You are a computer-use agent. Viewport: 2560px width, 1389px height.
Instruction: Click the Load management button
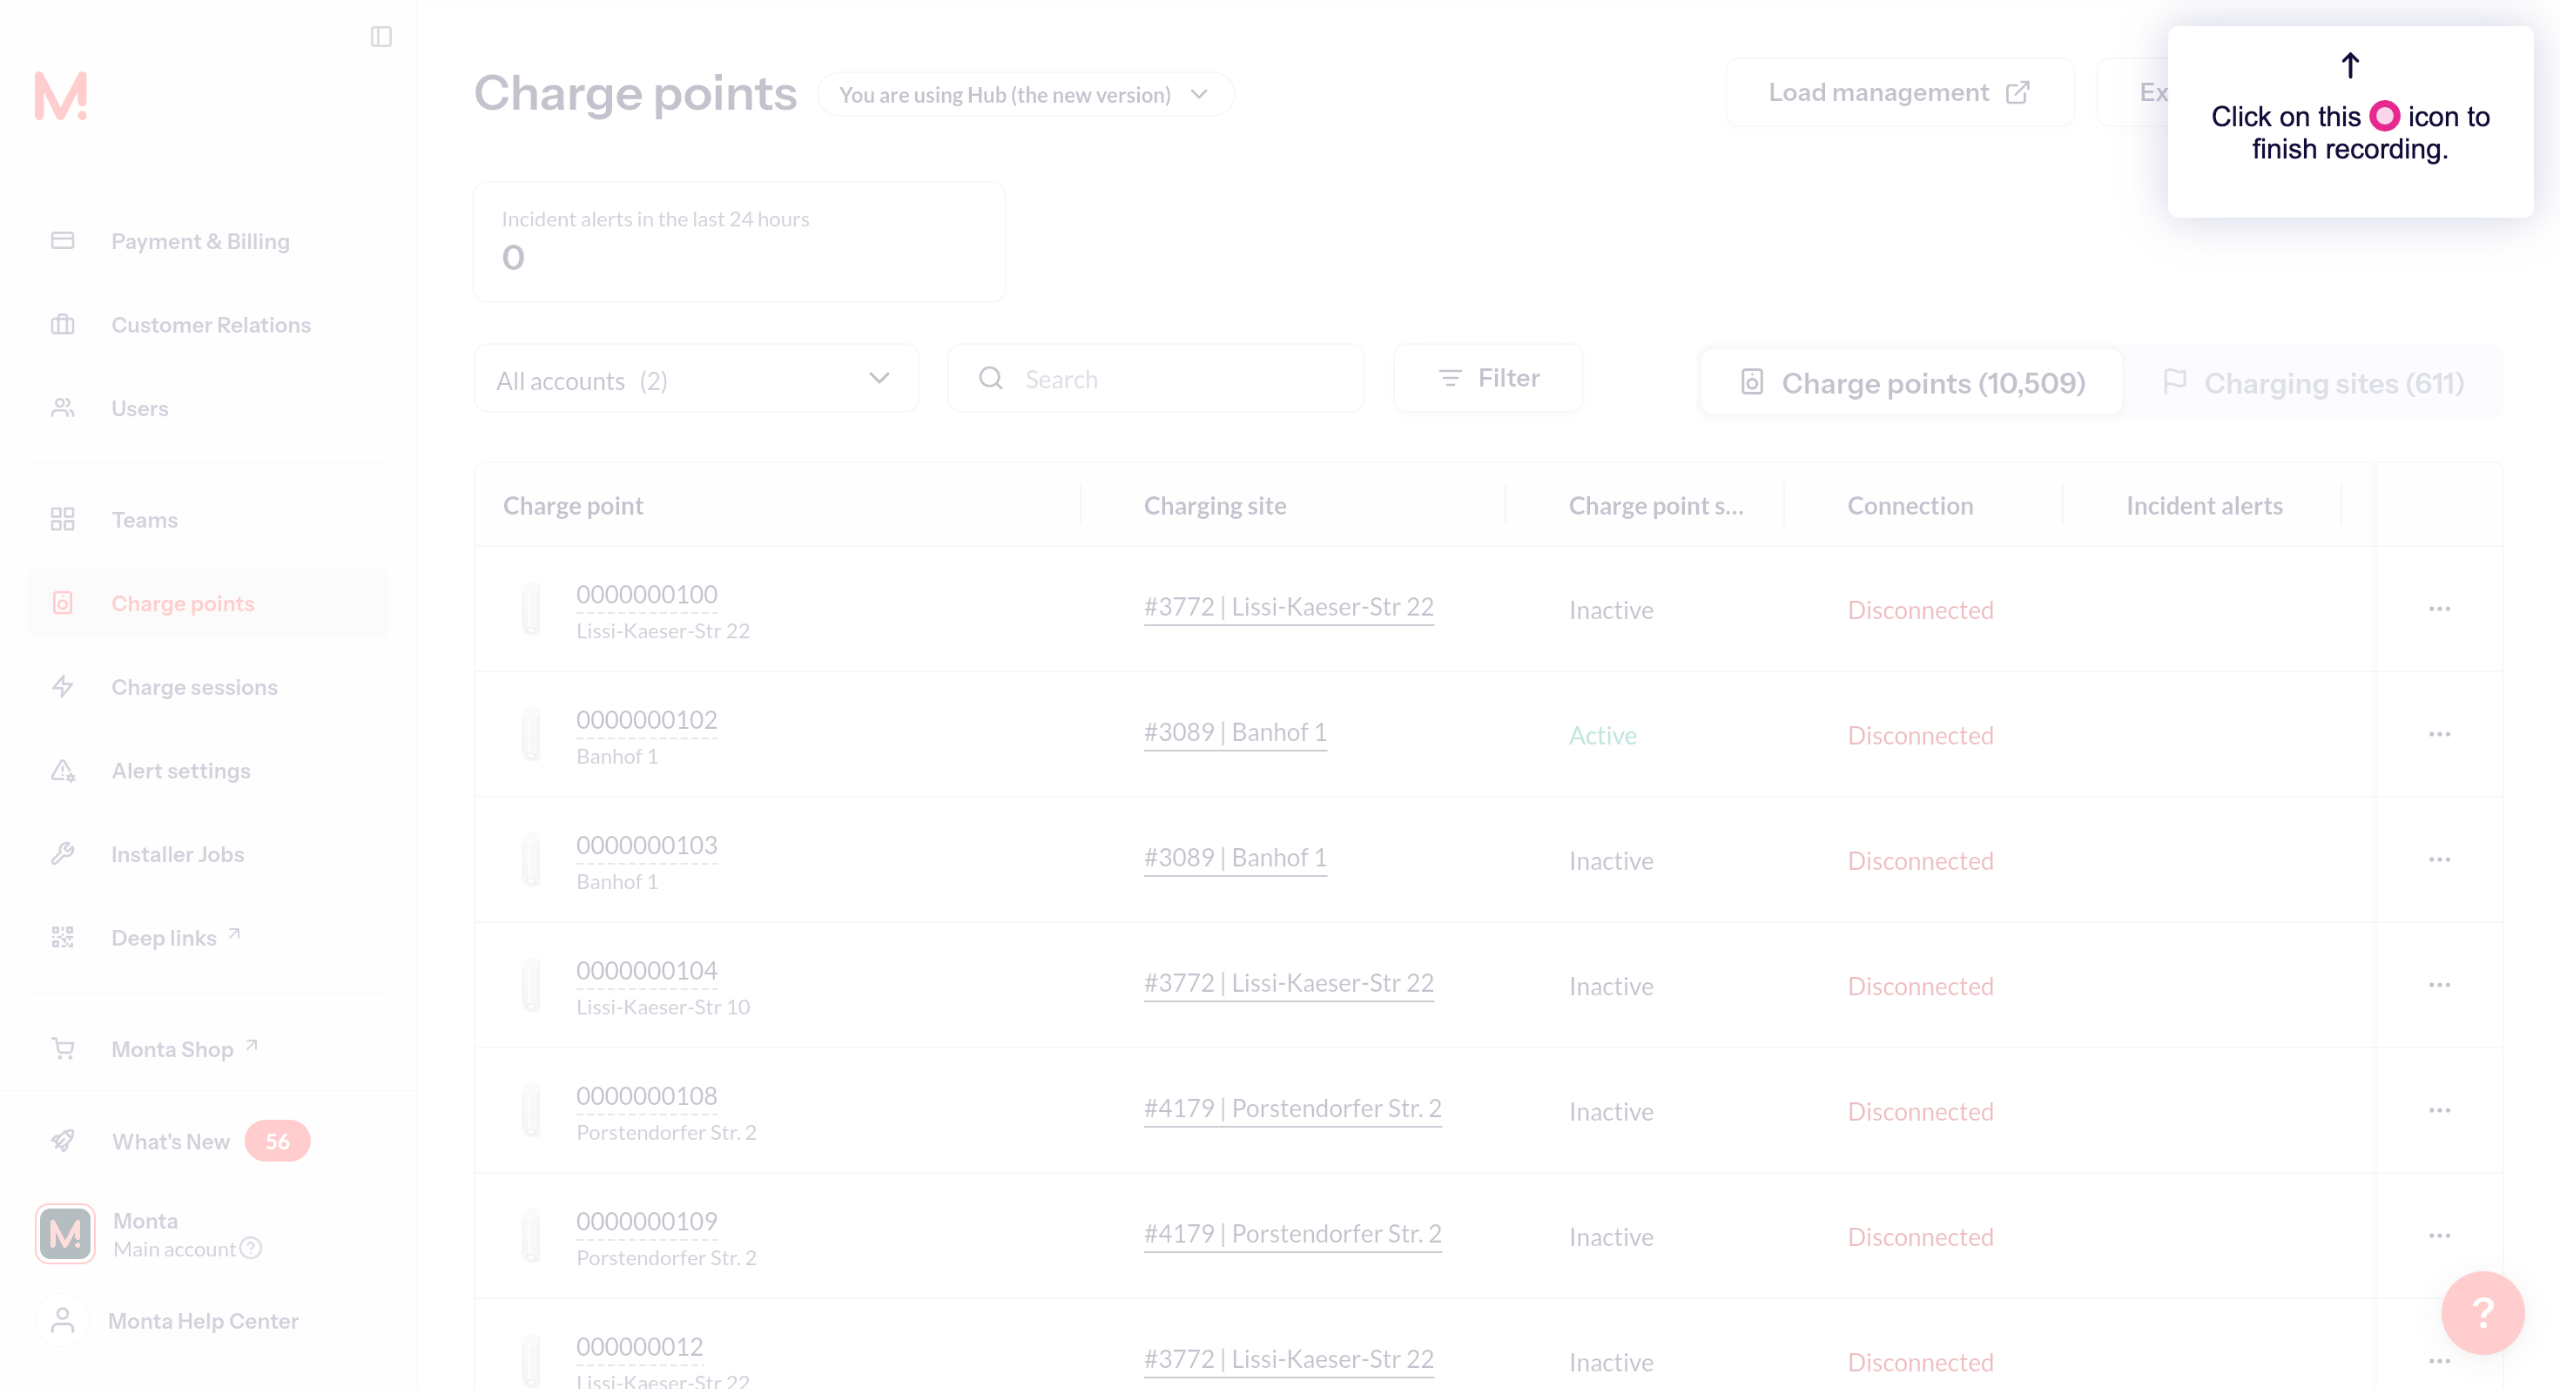pos(1899,92)
